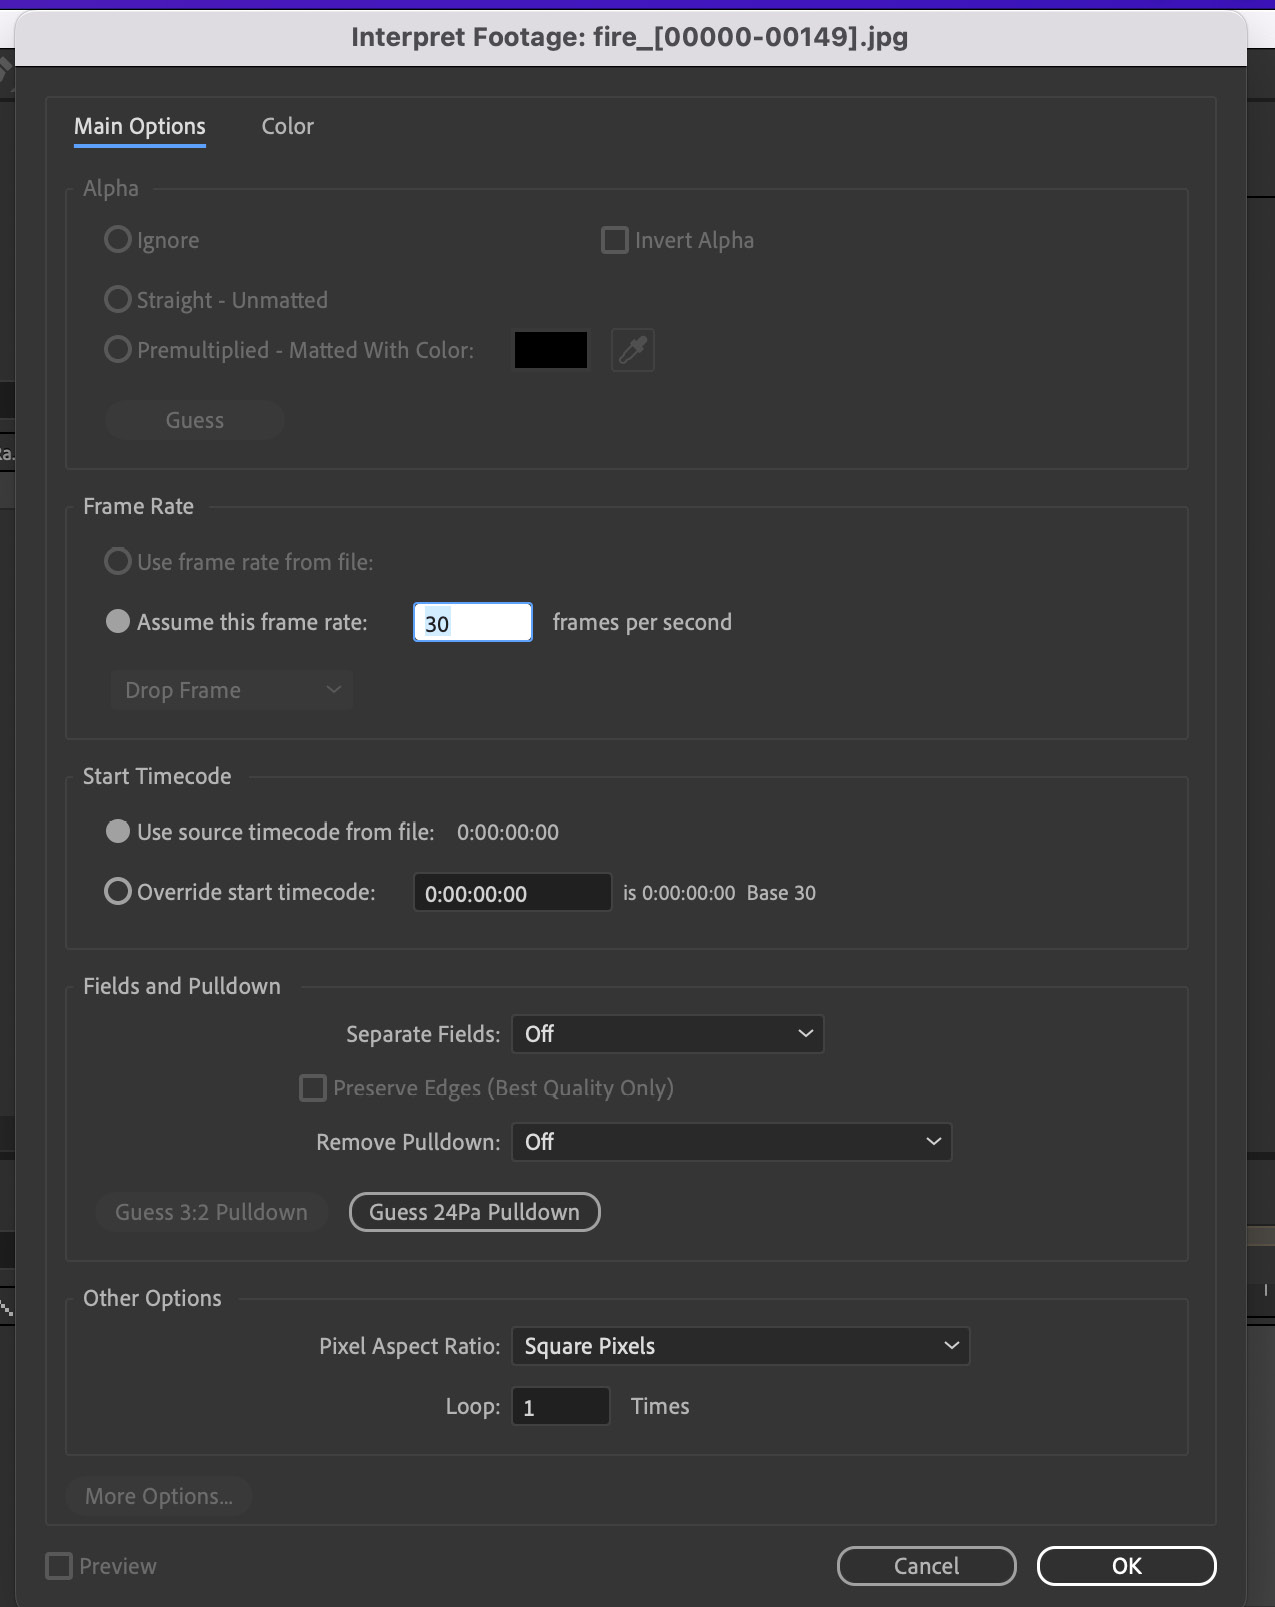1275x1607 pixels.
Task: Confirm the dialog with OK
Action: pos(1126,1566)
